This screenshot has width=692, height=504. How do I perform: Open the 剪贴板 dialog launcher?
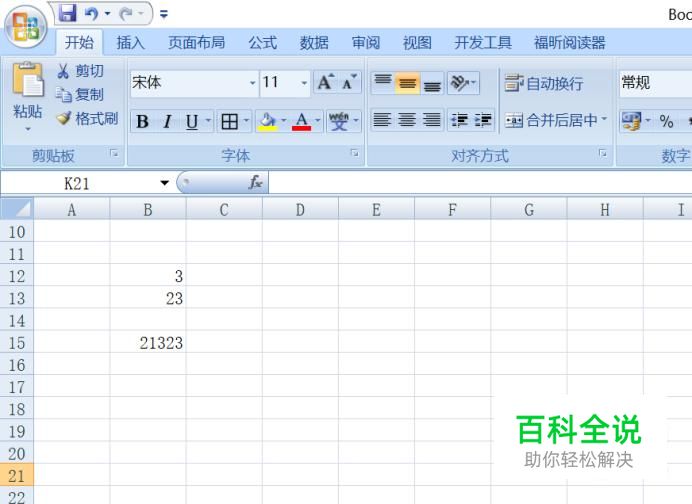click(x=114, y=153)
